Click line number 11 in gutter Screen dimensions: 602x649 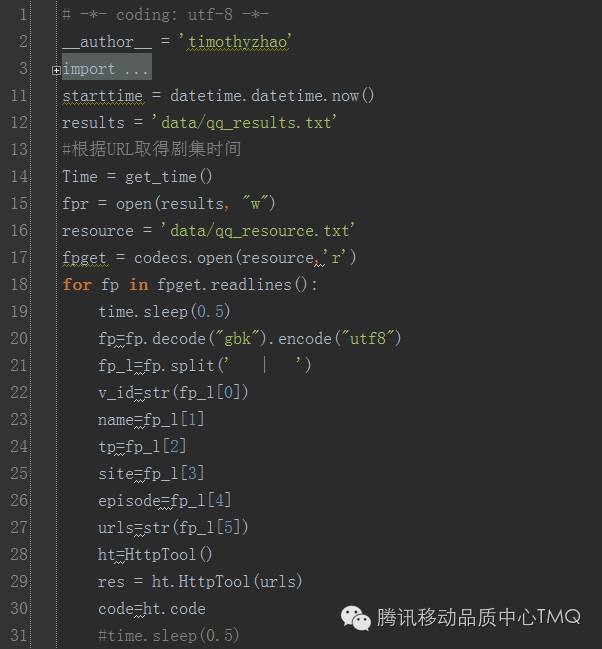pos(19,96)
